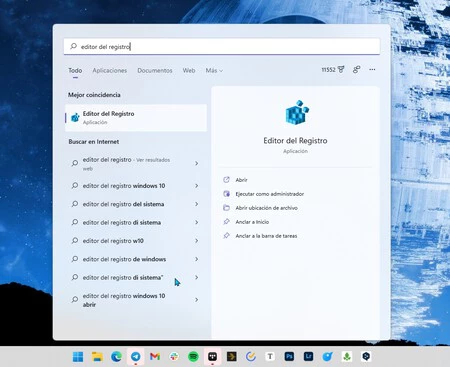Choose Anclar a Inicio

(x=252, y=222)
